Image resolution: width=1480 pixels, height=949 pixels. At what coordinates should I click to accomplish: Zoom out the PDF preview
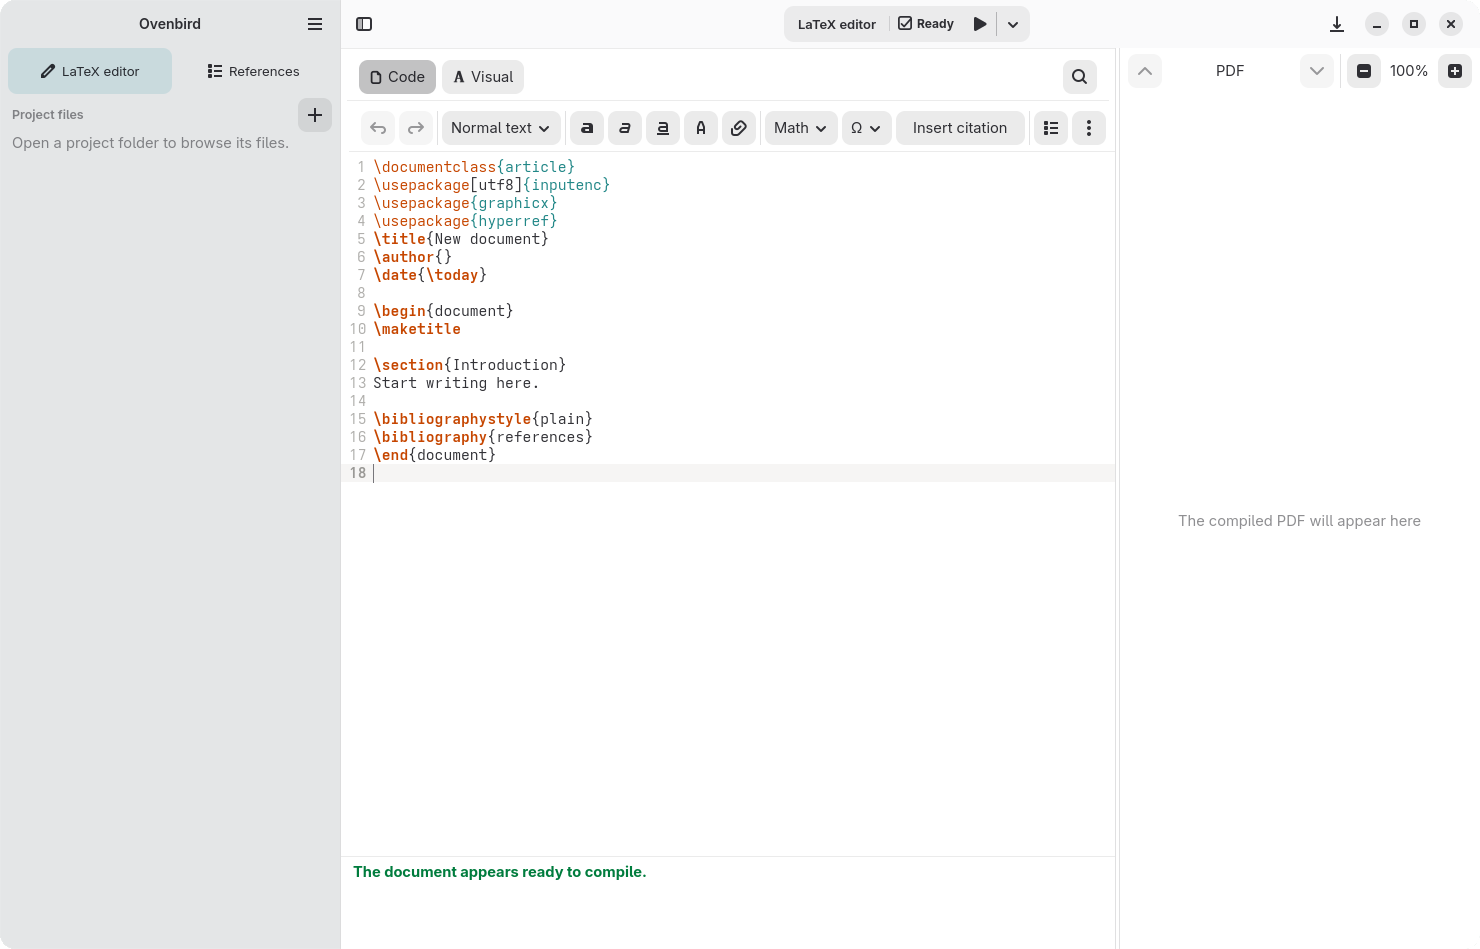(x=1364, y=71)
